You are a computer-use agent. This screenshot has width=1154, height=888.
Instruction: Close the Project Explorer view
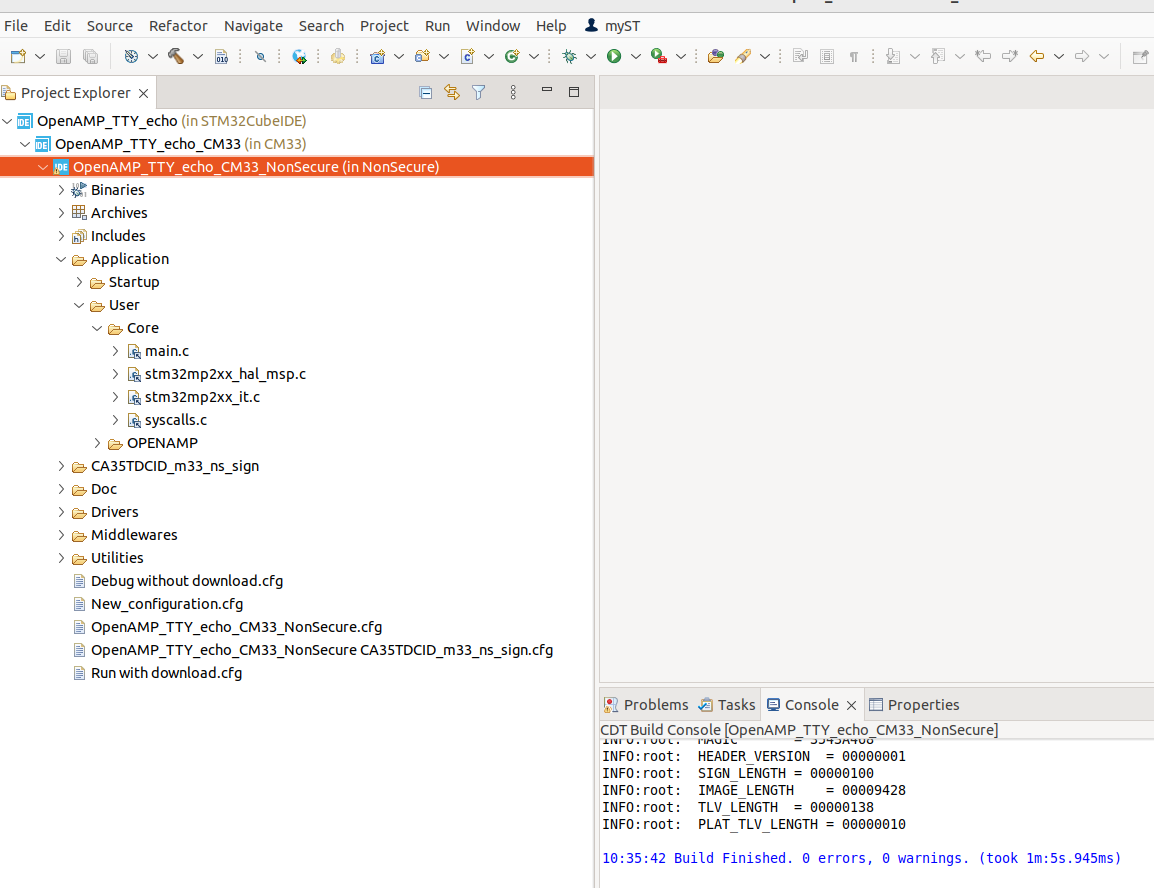(144, 93)
